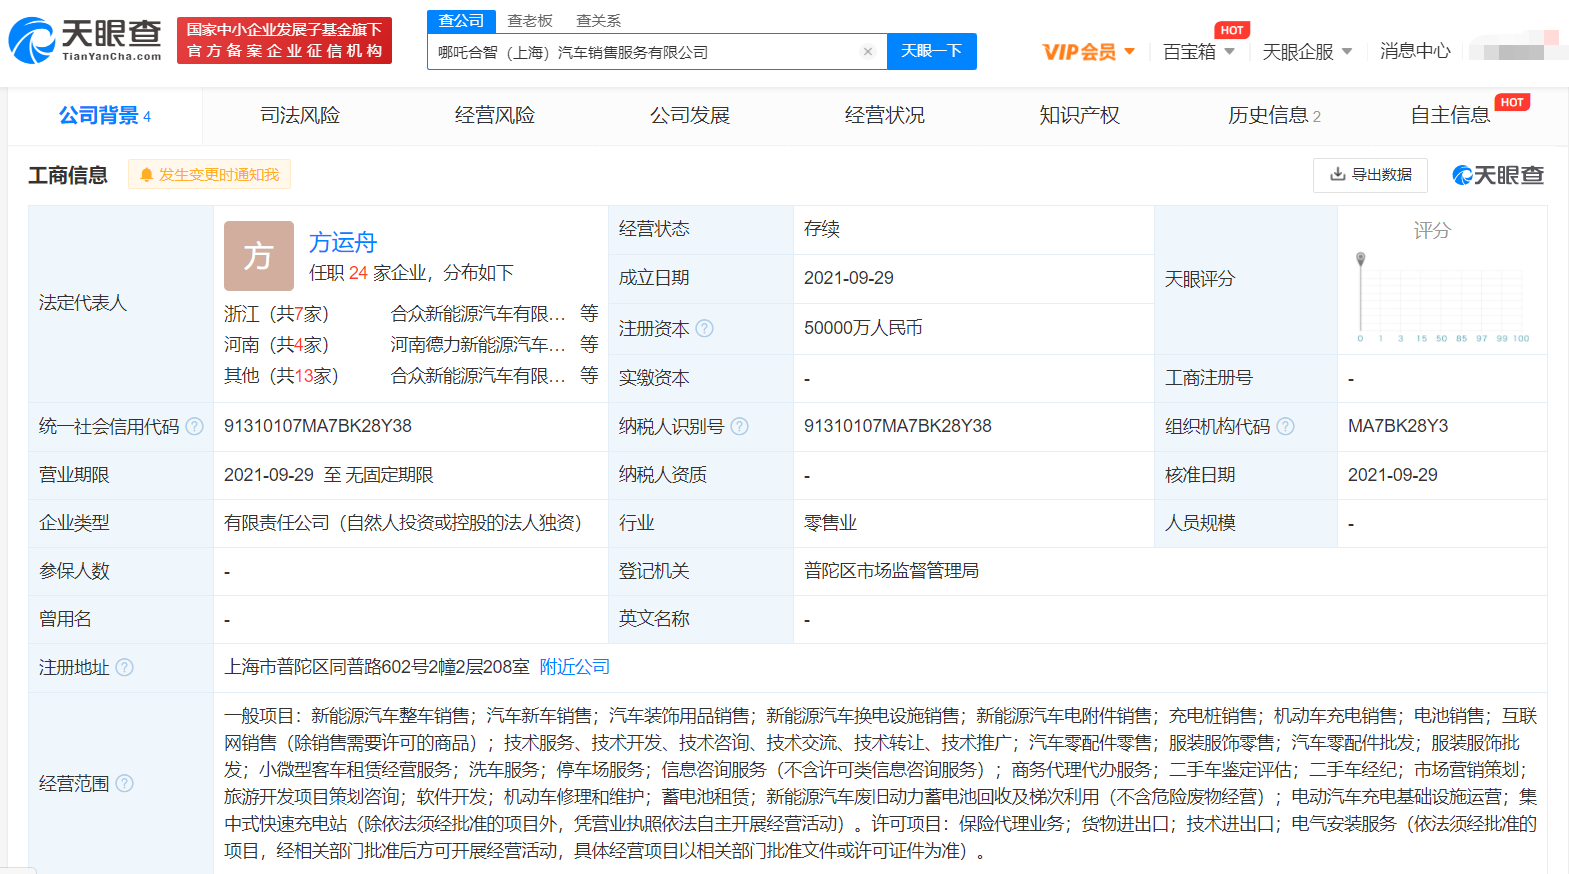1569x874 pixels.
Task: Click help icon beside 组织机构代码
Action: pos(1285,427)
